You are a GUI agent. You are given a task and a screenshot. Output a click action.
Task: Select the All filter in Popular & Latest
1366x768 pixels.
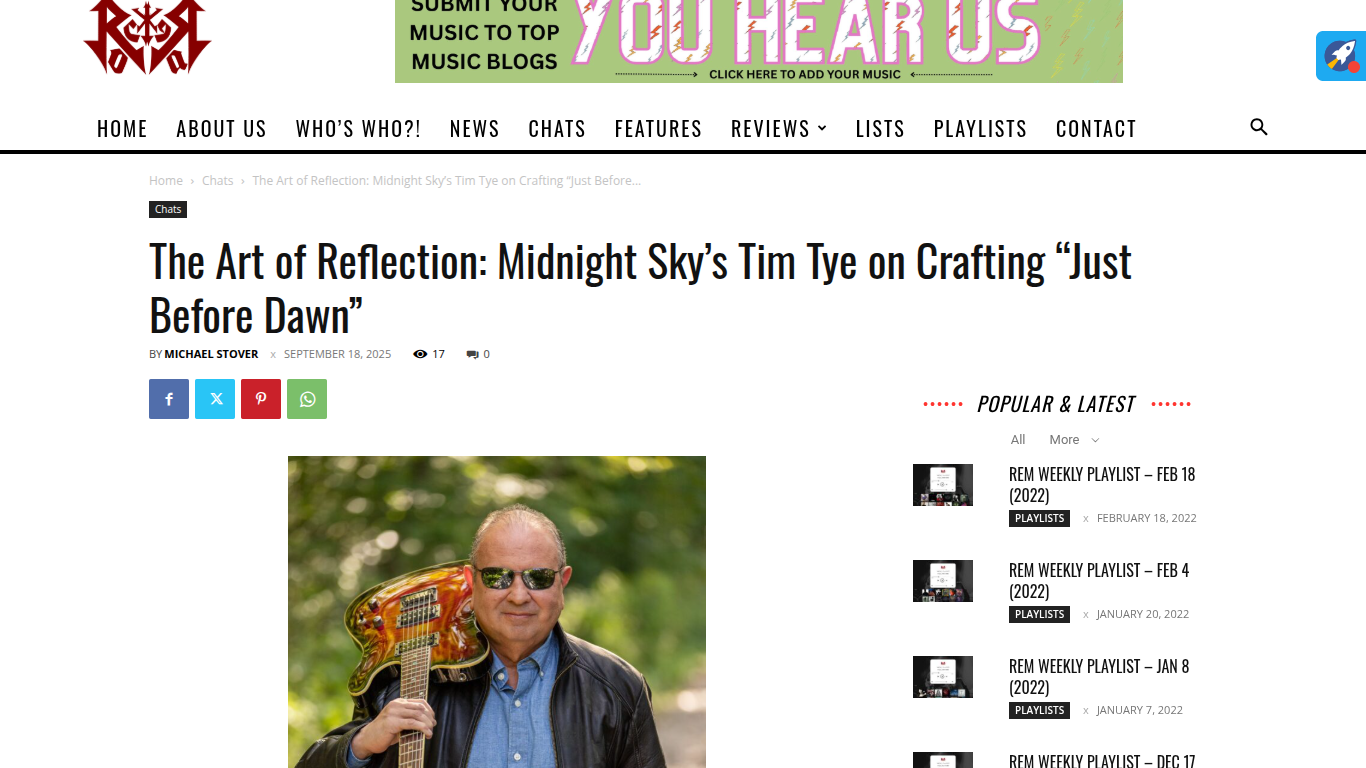click(1018, 440)
